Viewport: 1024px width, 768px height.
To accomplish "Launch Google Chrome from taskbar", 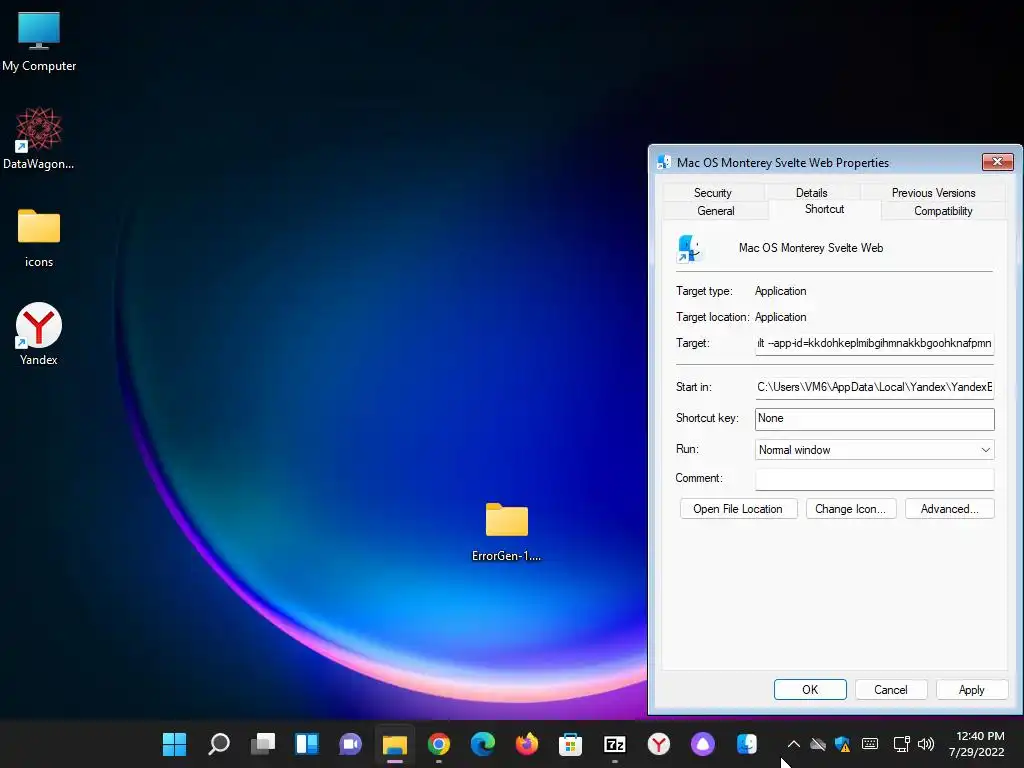I will click(x=439, y=744).
